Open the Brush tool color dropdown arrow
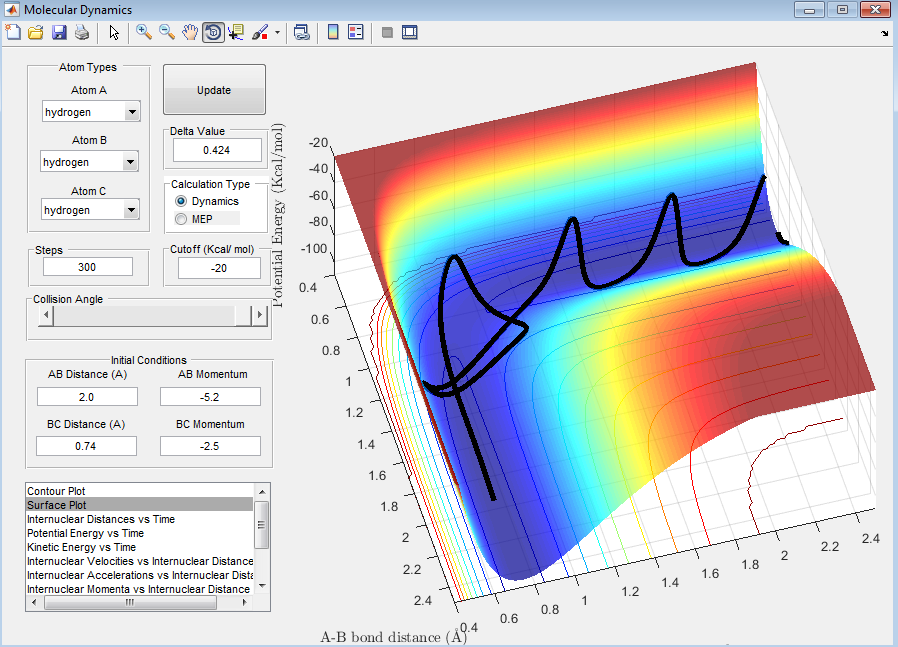 click(x=278, y=33)
